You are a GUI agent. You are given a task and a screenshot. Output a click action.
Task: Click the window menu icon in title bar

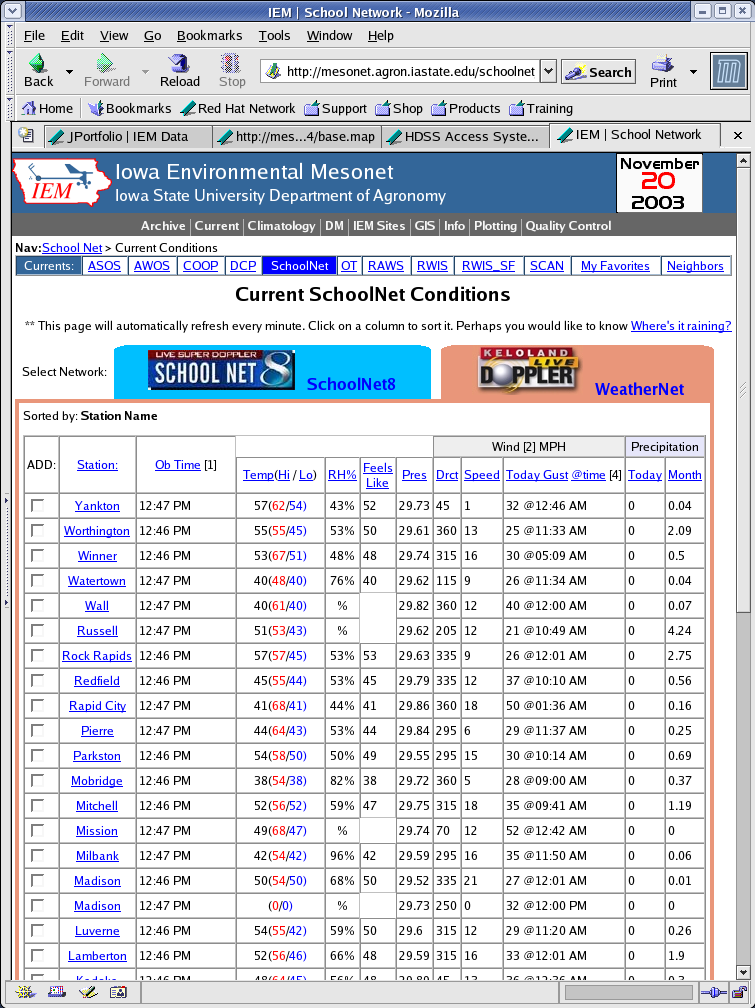[x=12, y=11]
